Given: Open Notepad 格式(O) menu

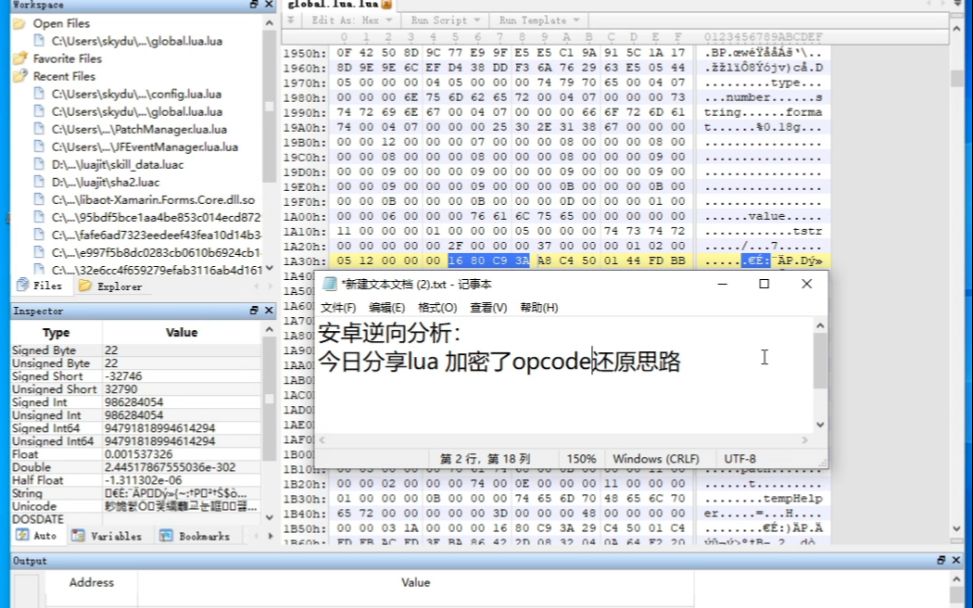Looking at the screenshot, I should (437, 308).
